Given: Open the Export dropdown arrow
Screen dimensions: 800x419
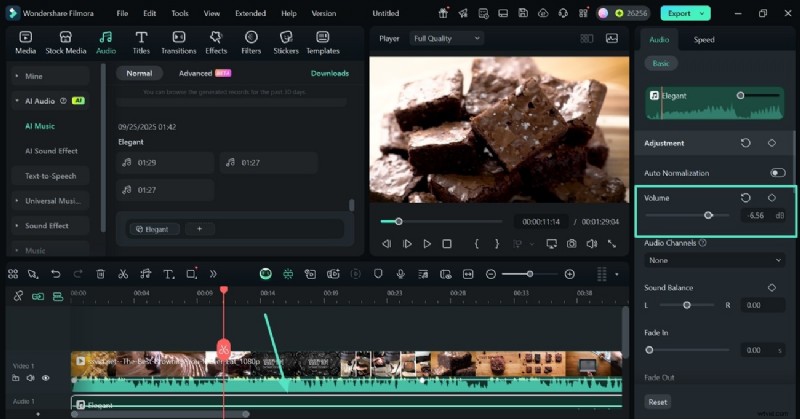Looking at the screenshot, I should pyautogui.click(x=702, y=13).
